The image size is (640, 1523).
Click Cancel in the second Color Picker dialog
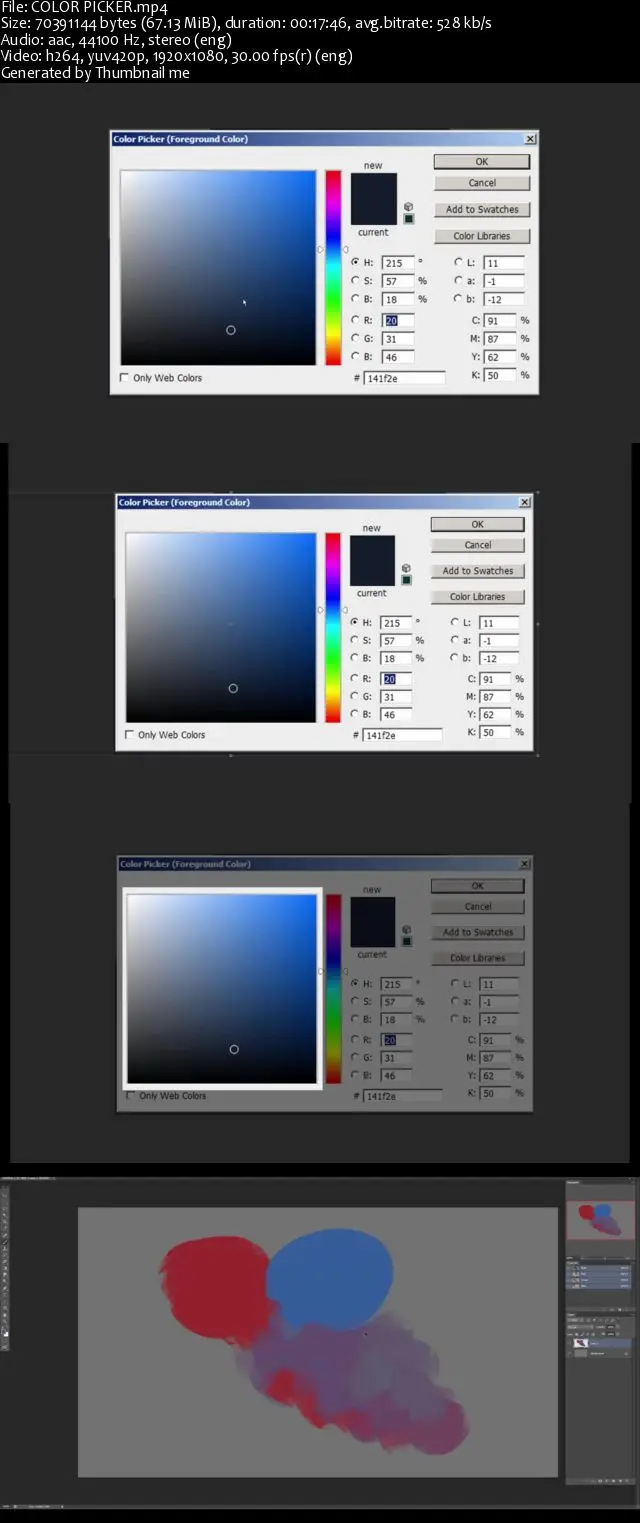click(477, 545)
